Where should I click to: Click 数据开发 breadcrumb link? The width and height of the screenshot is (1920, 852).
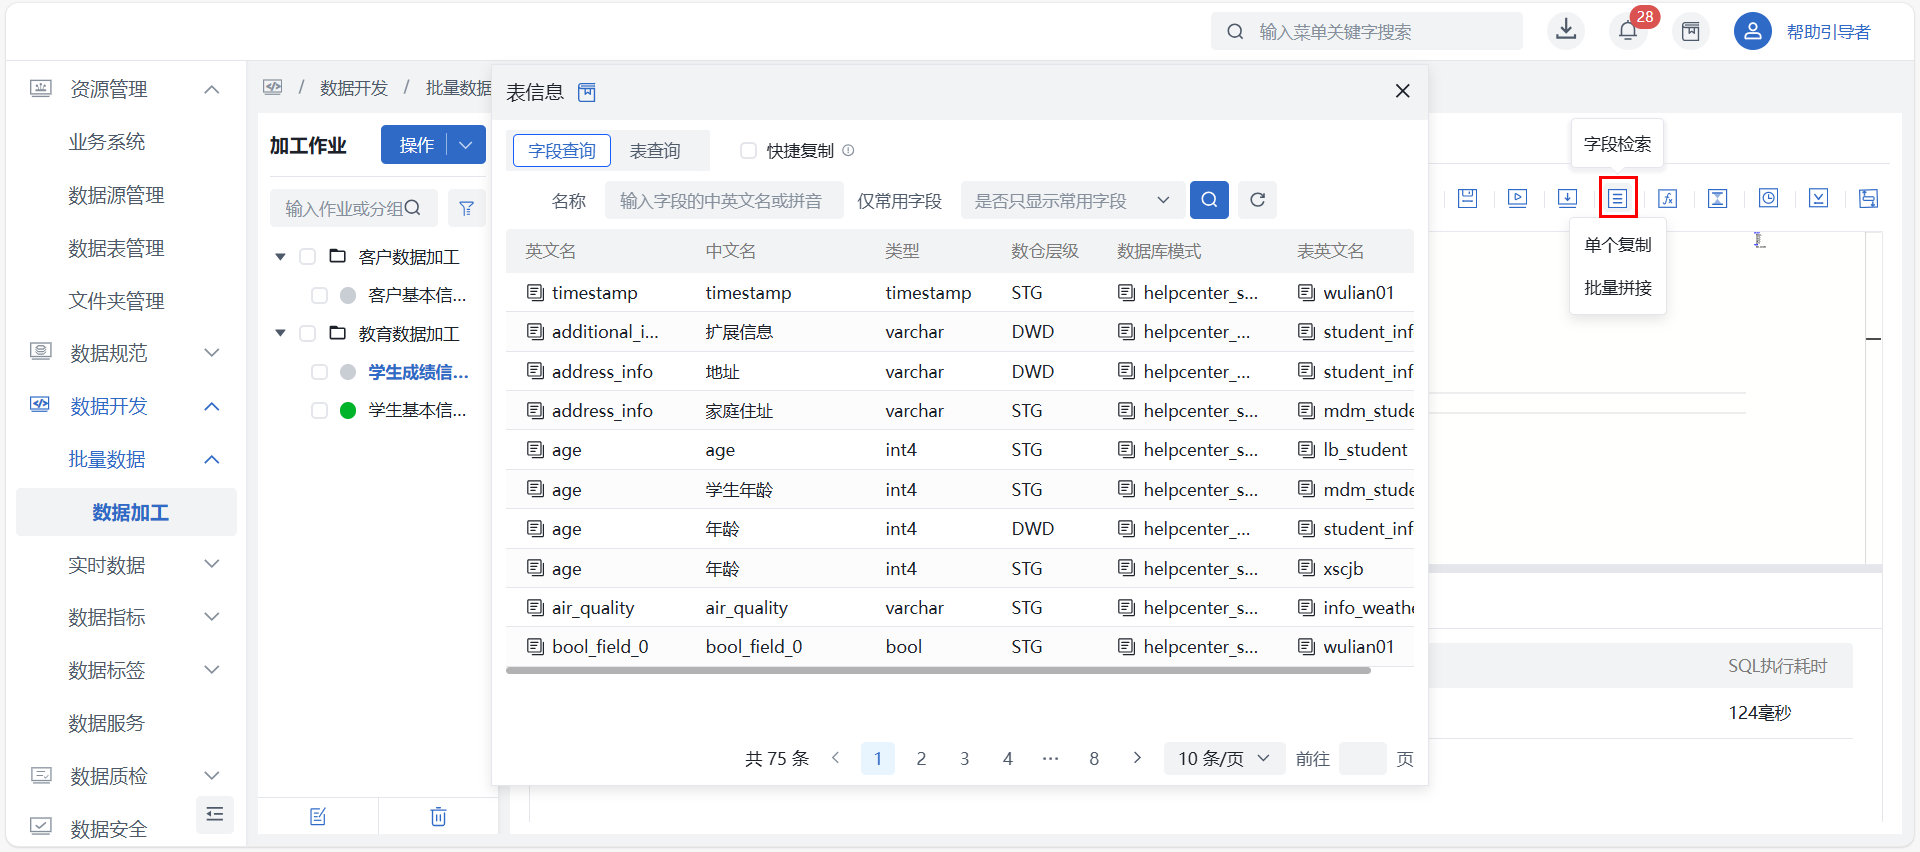(353, 88)
